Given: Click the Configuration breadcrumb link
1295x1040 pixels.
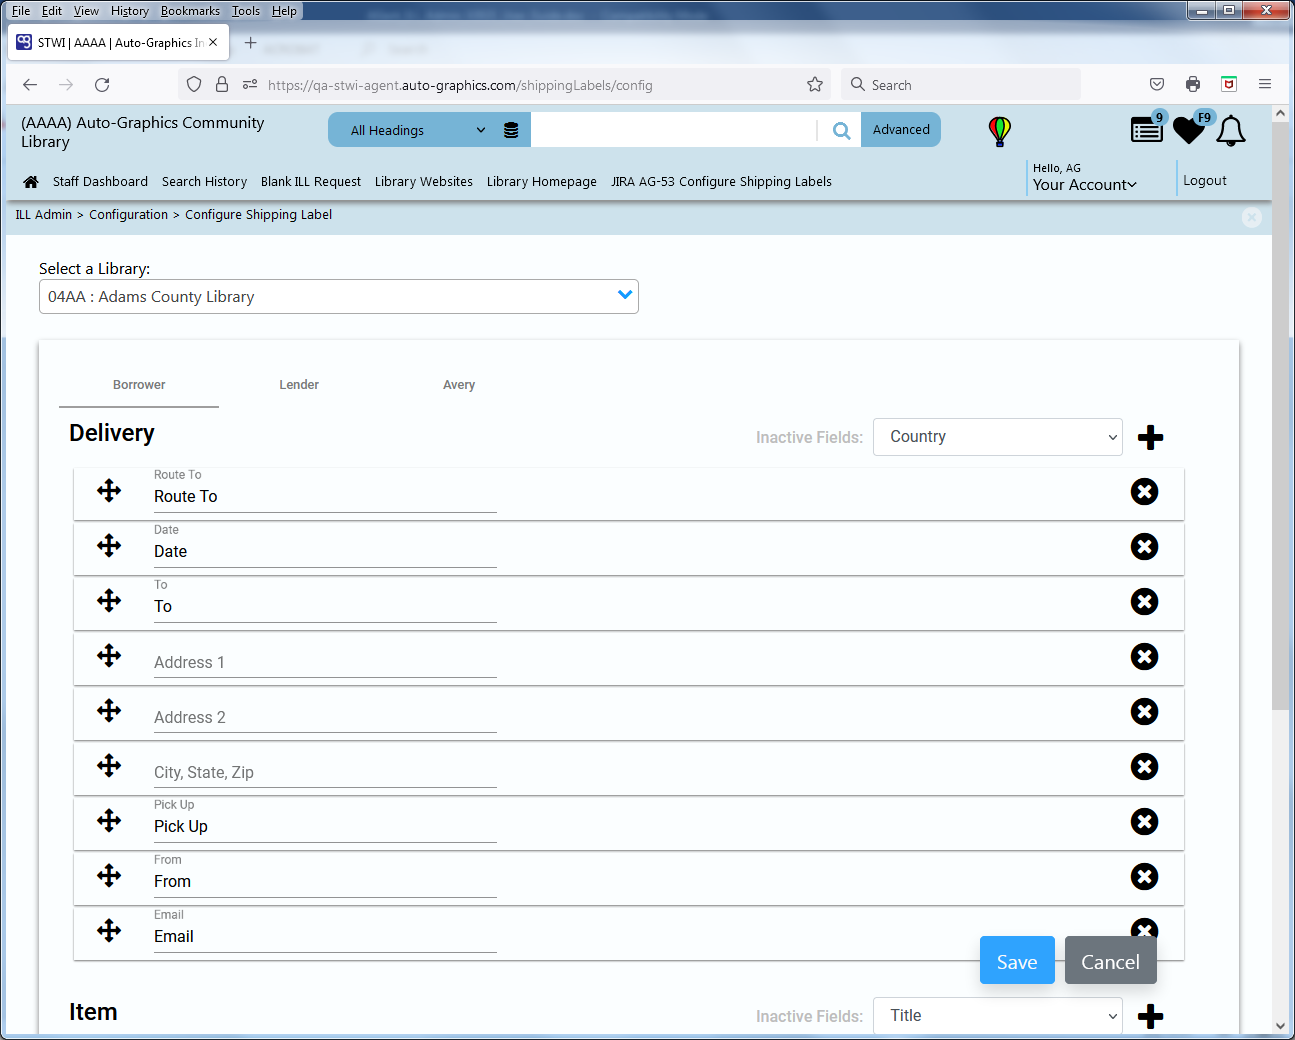Looking at the screenshot, I should pos(128,215).
